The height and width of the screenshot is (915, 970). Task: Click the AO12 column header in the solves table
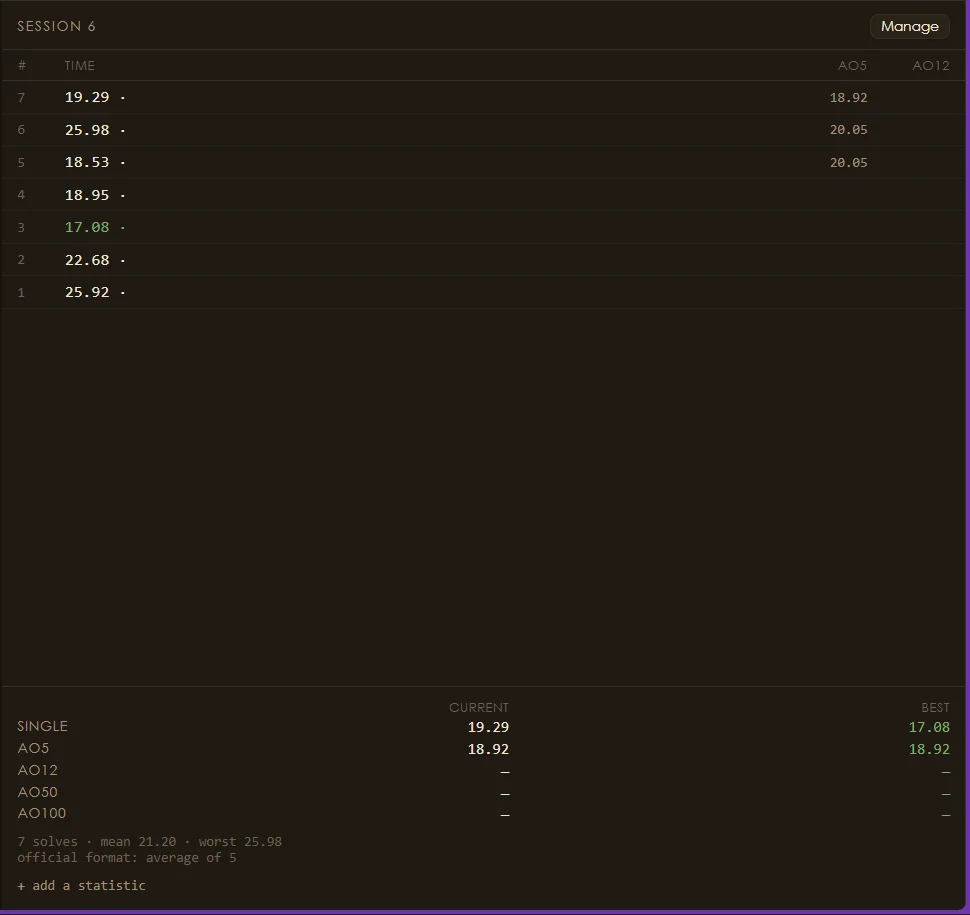coord(930,66)
